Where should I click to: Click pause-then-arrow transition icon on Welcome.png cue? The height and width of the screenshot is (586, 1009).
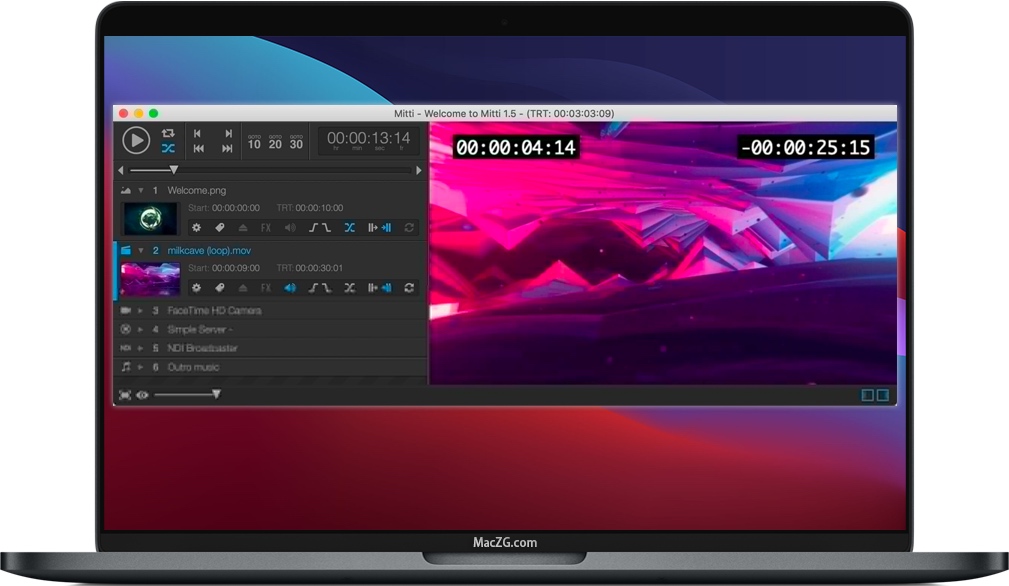click(373, 228)
